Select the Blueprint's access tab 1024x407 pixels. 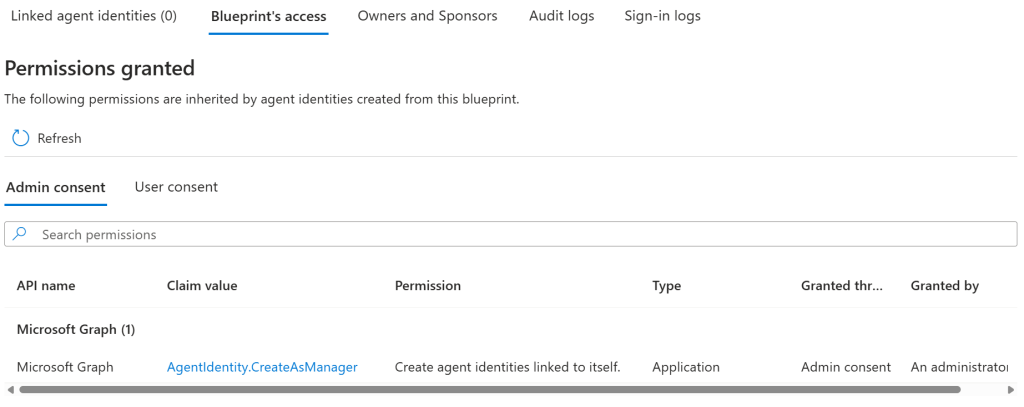pyautogui.click(x=268, y=16)
